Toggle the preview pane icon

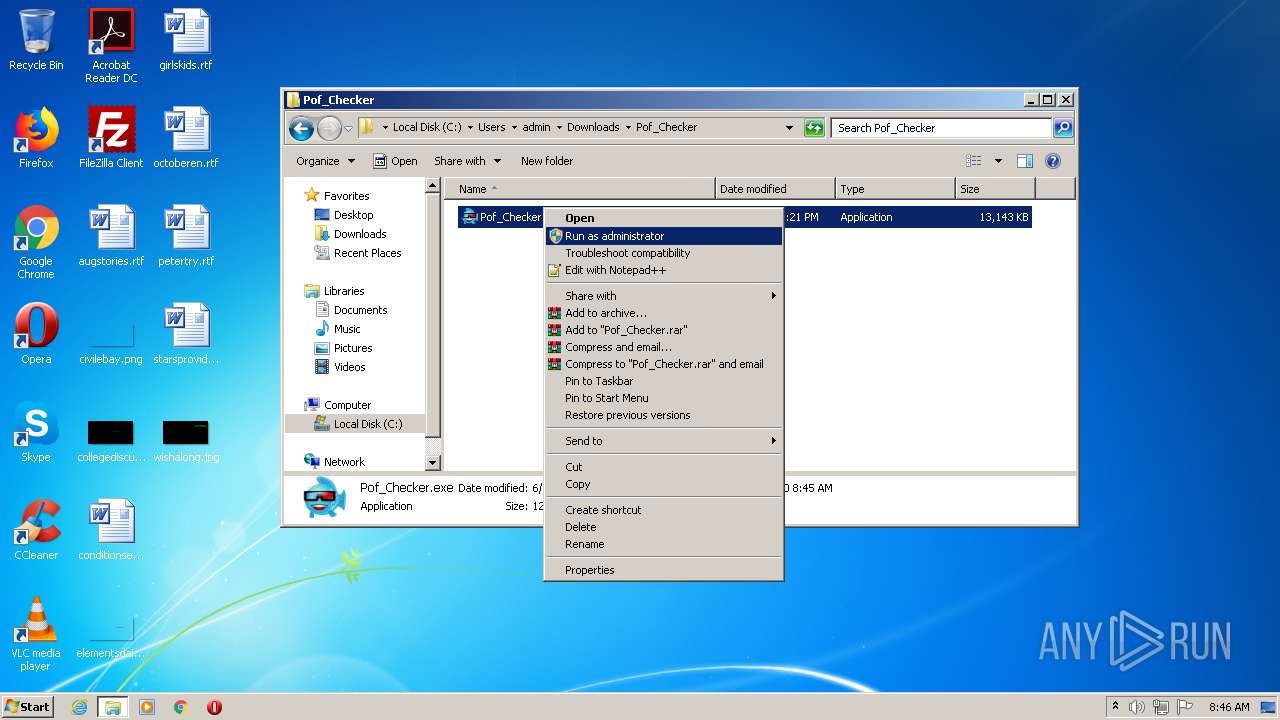coord(1024,161)
